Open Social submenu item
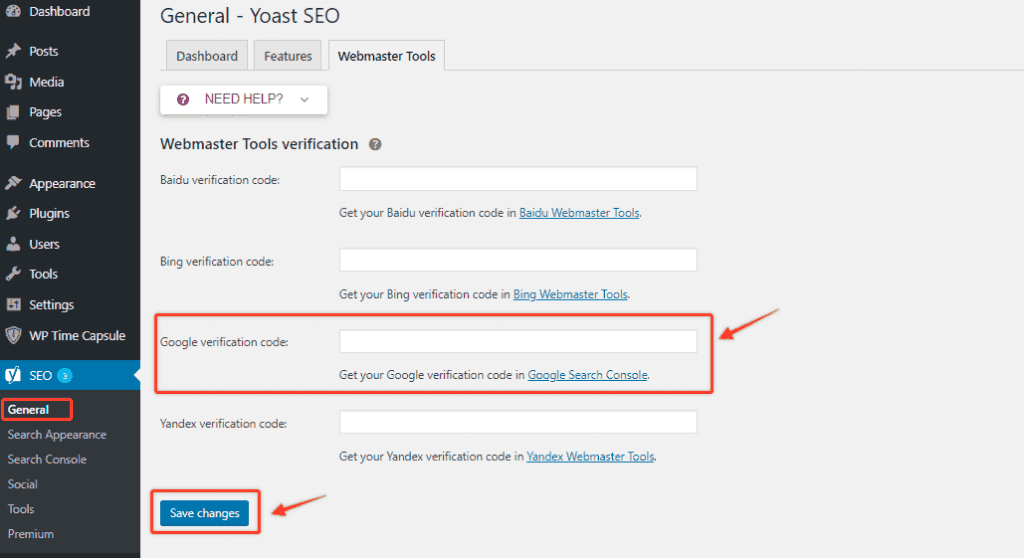The width and height of the screenshot is (1024, 558). click(22, 484)
